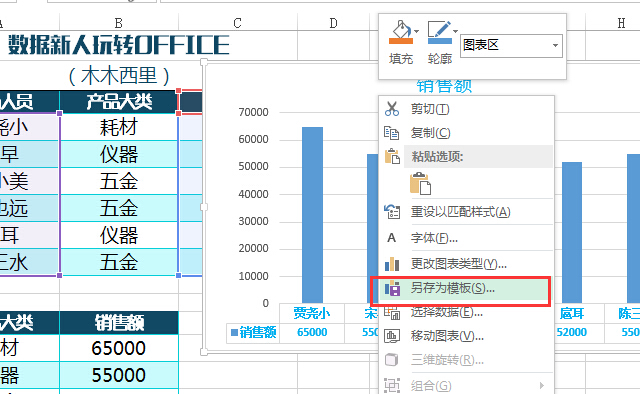
Task: Click the chart's left middle resize handle
Action: click(204, 207)
